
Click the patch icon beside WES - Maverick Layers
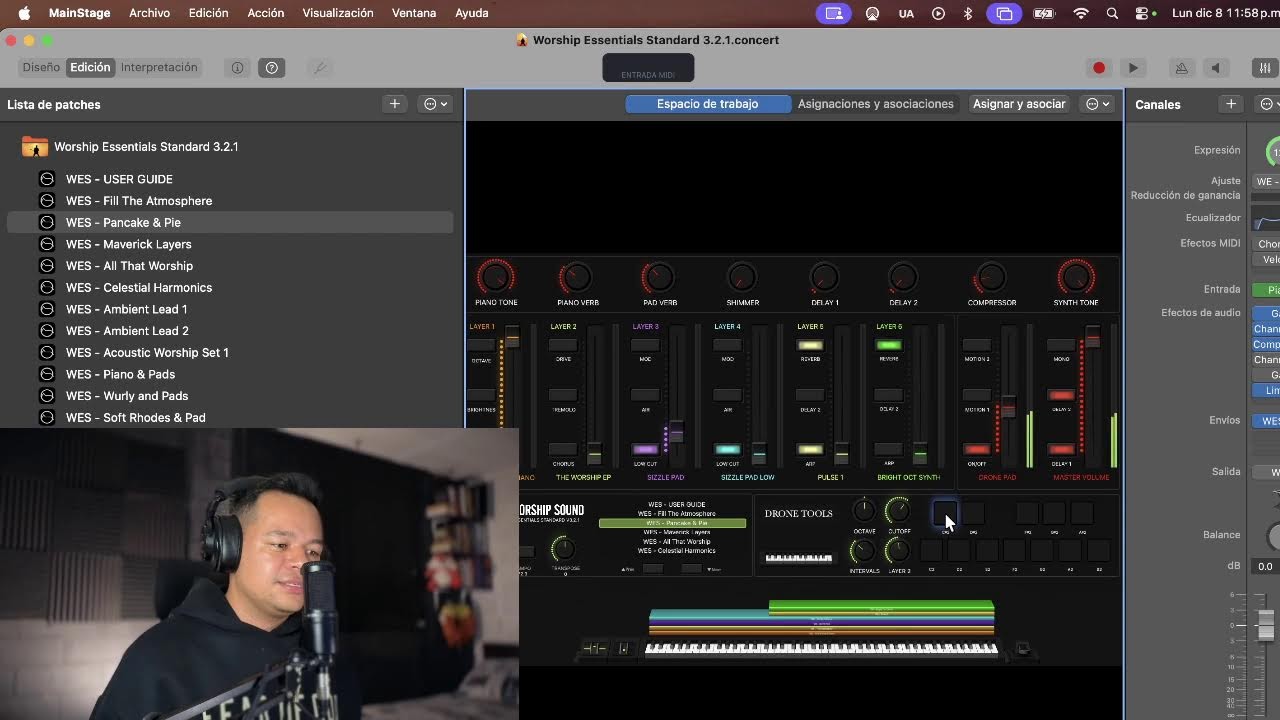[x=46, y=244]
